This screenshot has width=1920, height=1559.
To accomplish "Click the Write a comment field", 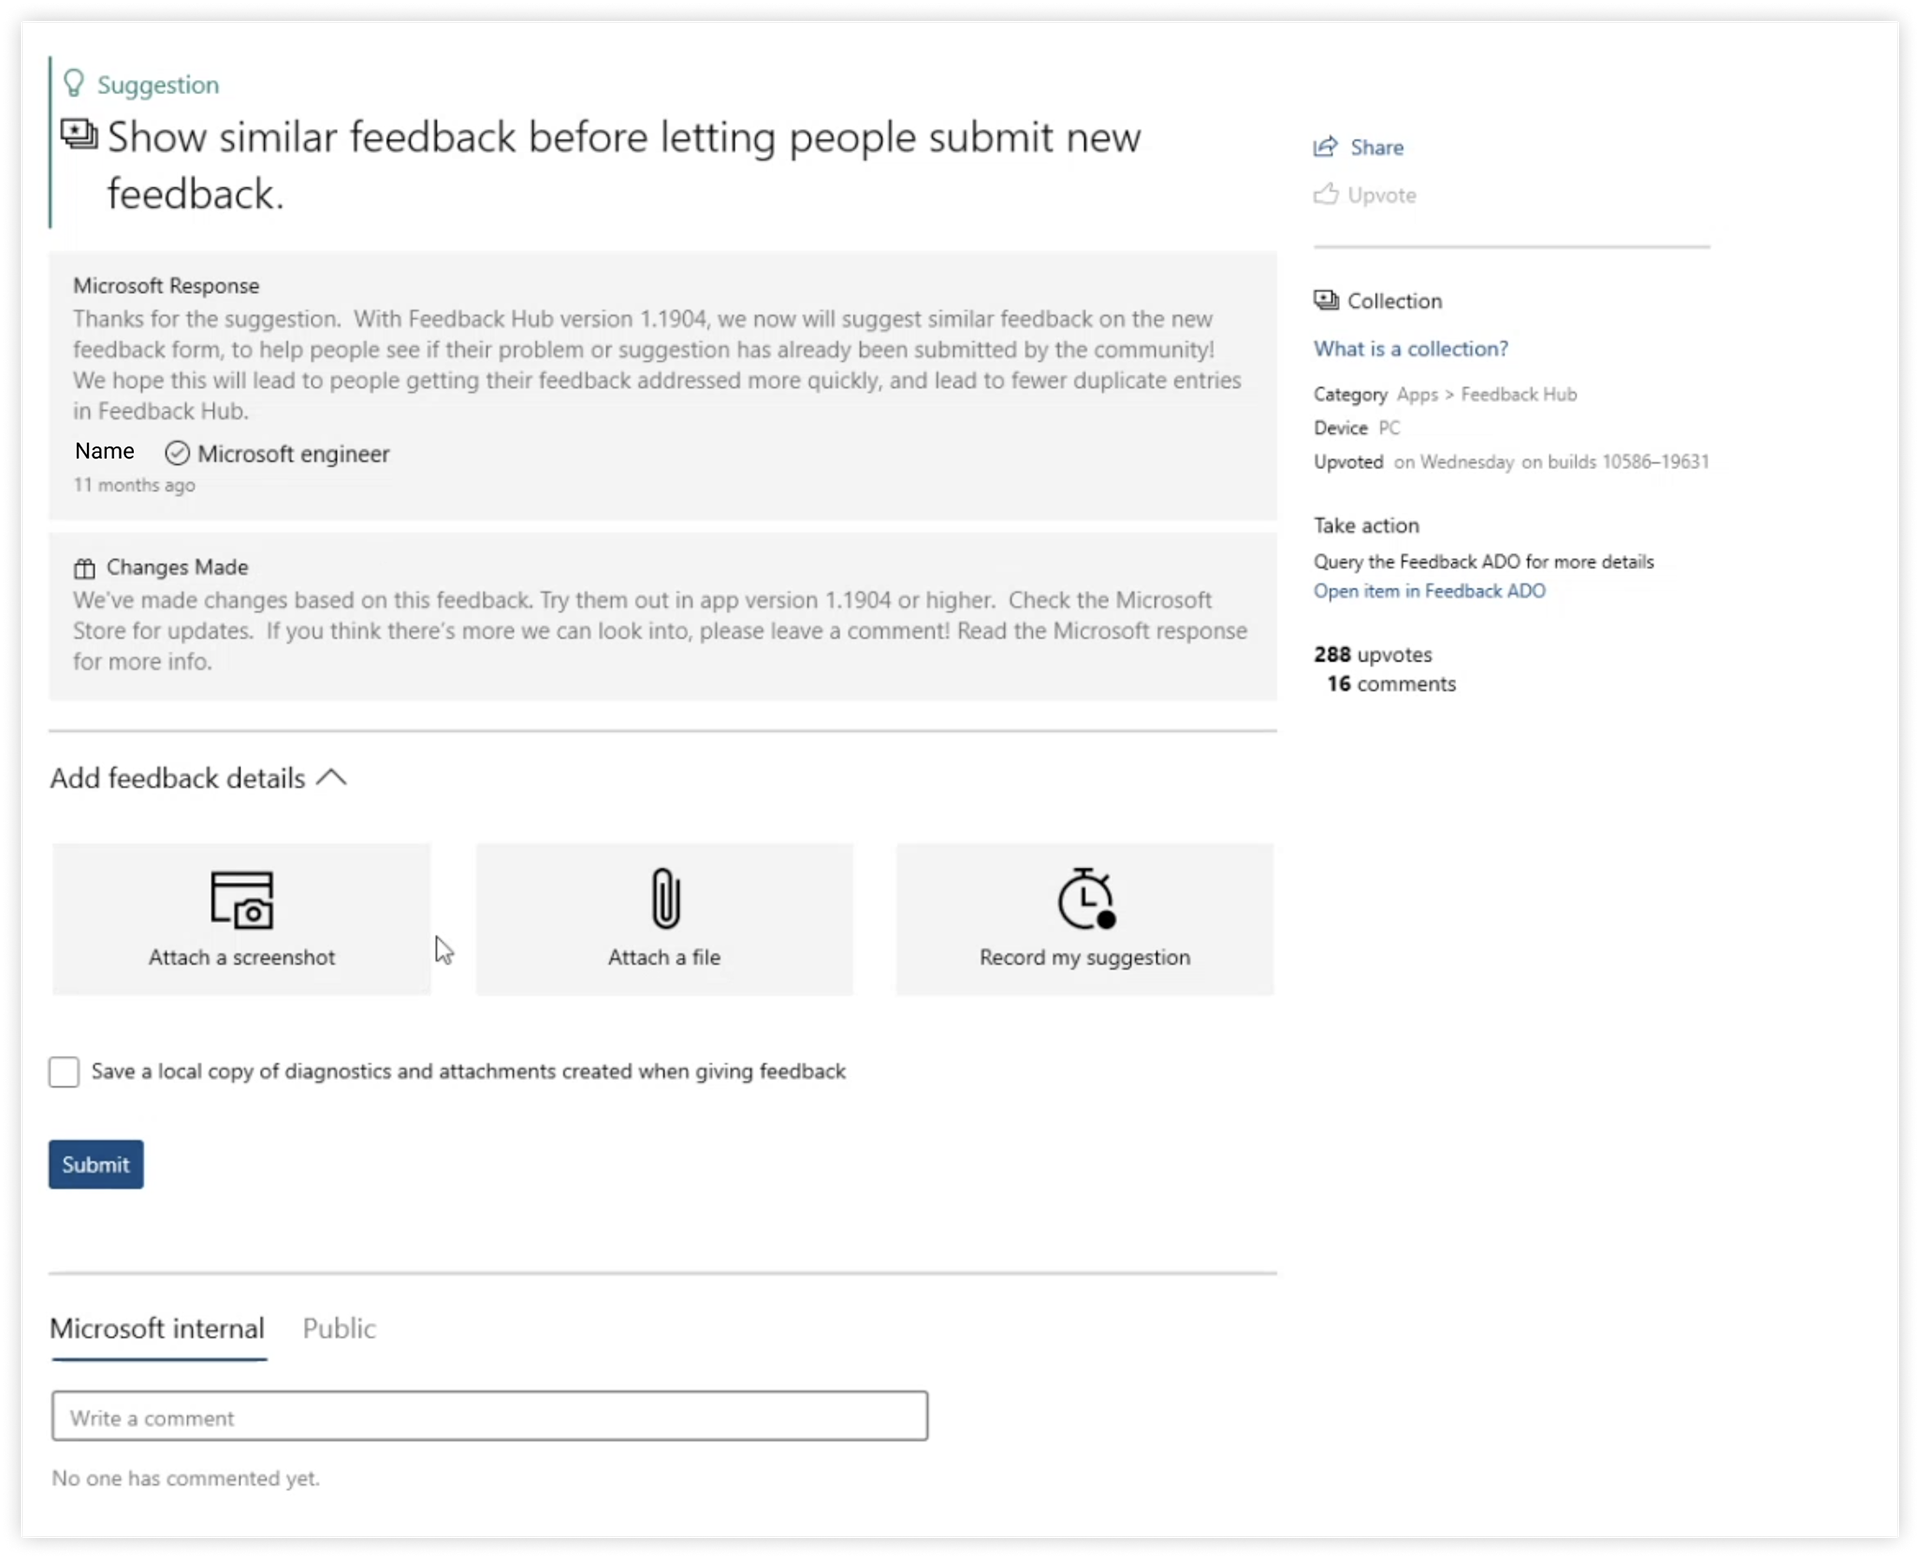I will pos(489,1416).
